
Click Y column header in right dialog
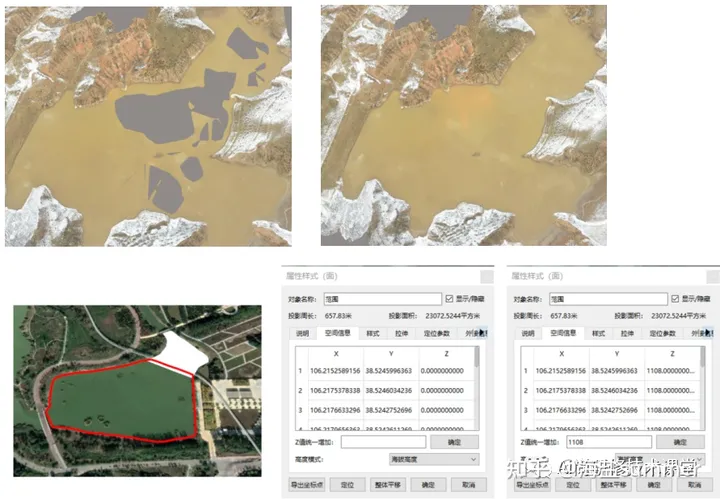[x=617, y=353]
